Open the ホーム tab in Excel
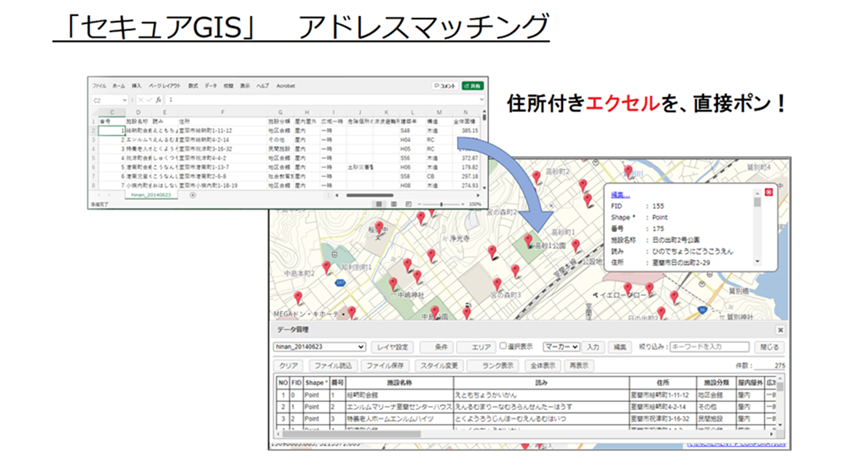 (119, 86)
